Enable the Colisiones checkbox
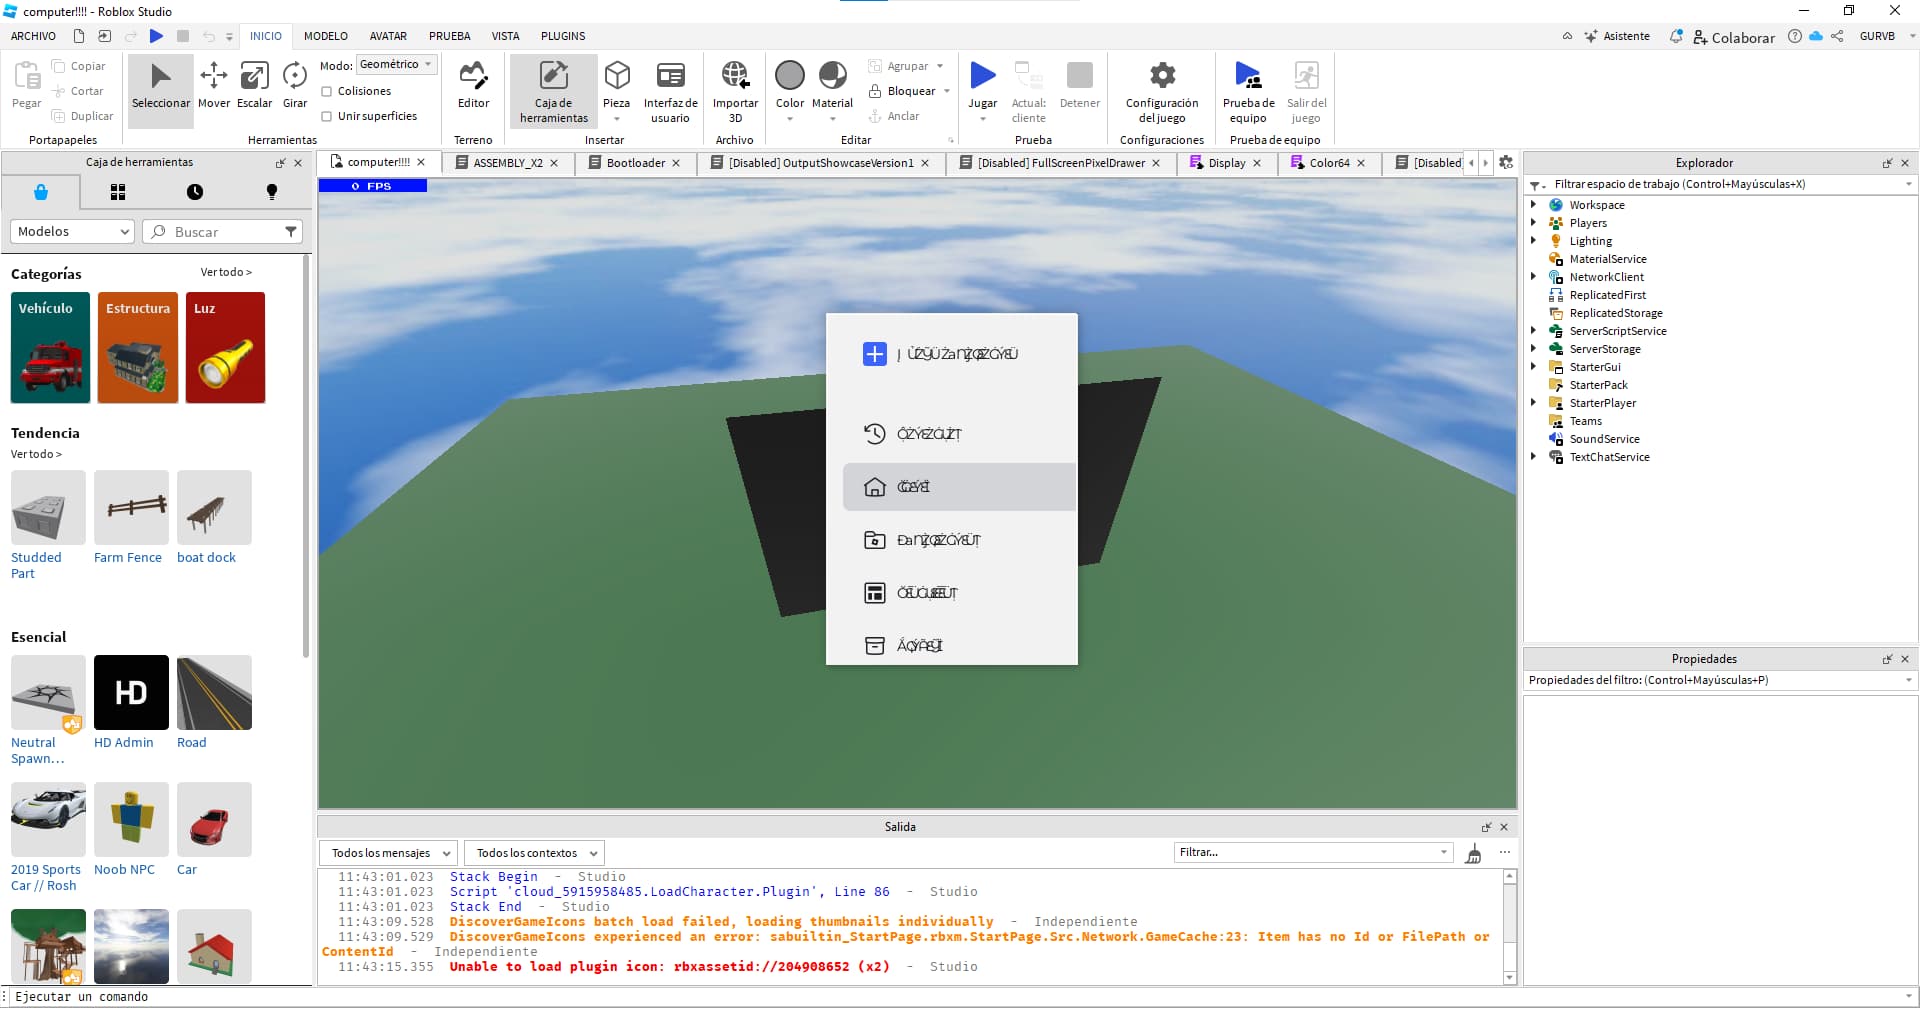This screenshot has width=1920, height=1036. pos(326,90)
